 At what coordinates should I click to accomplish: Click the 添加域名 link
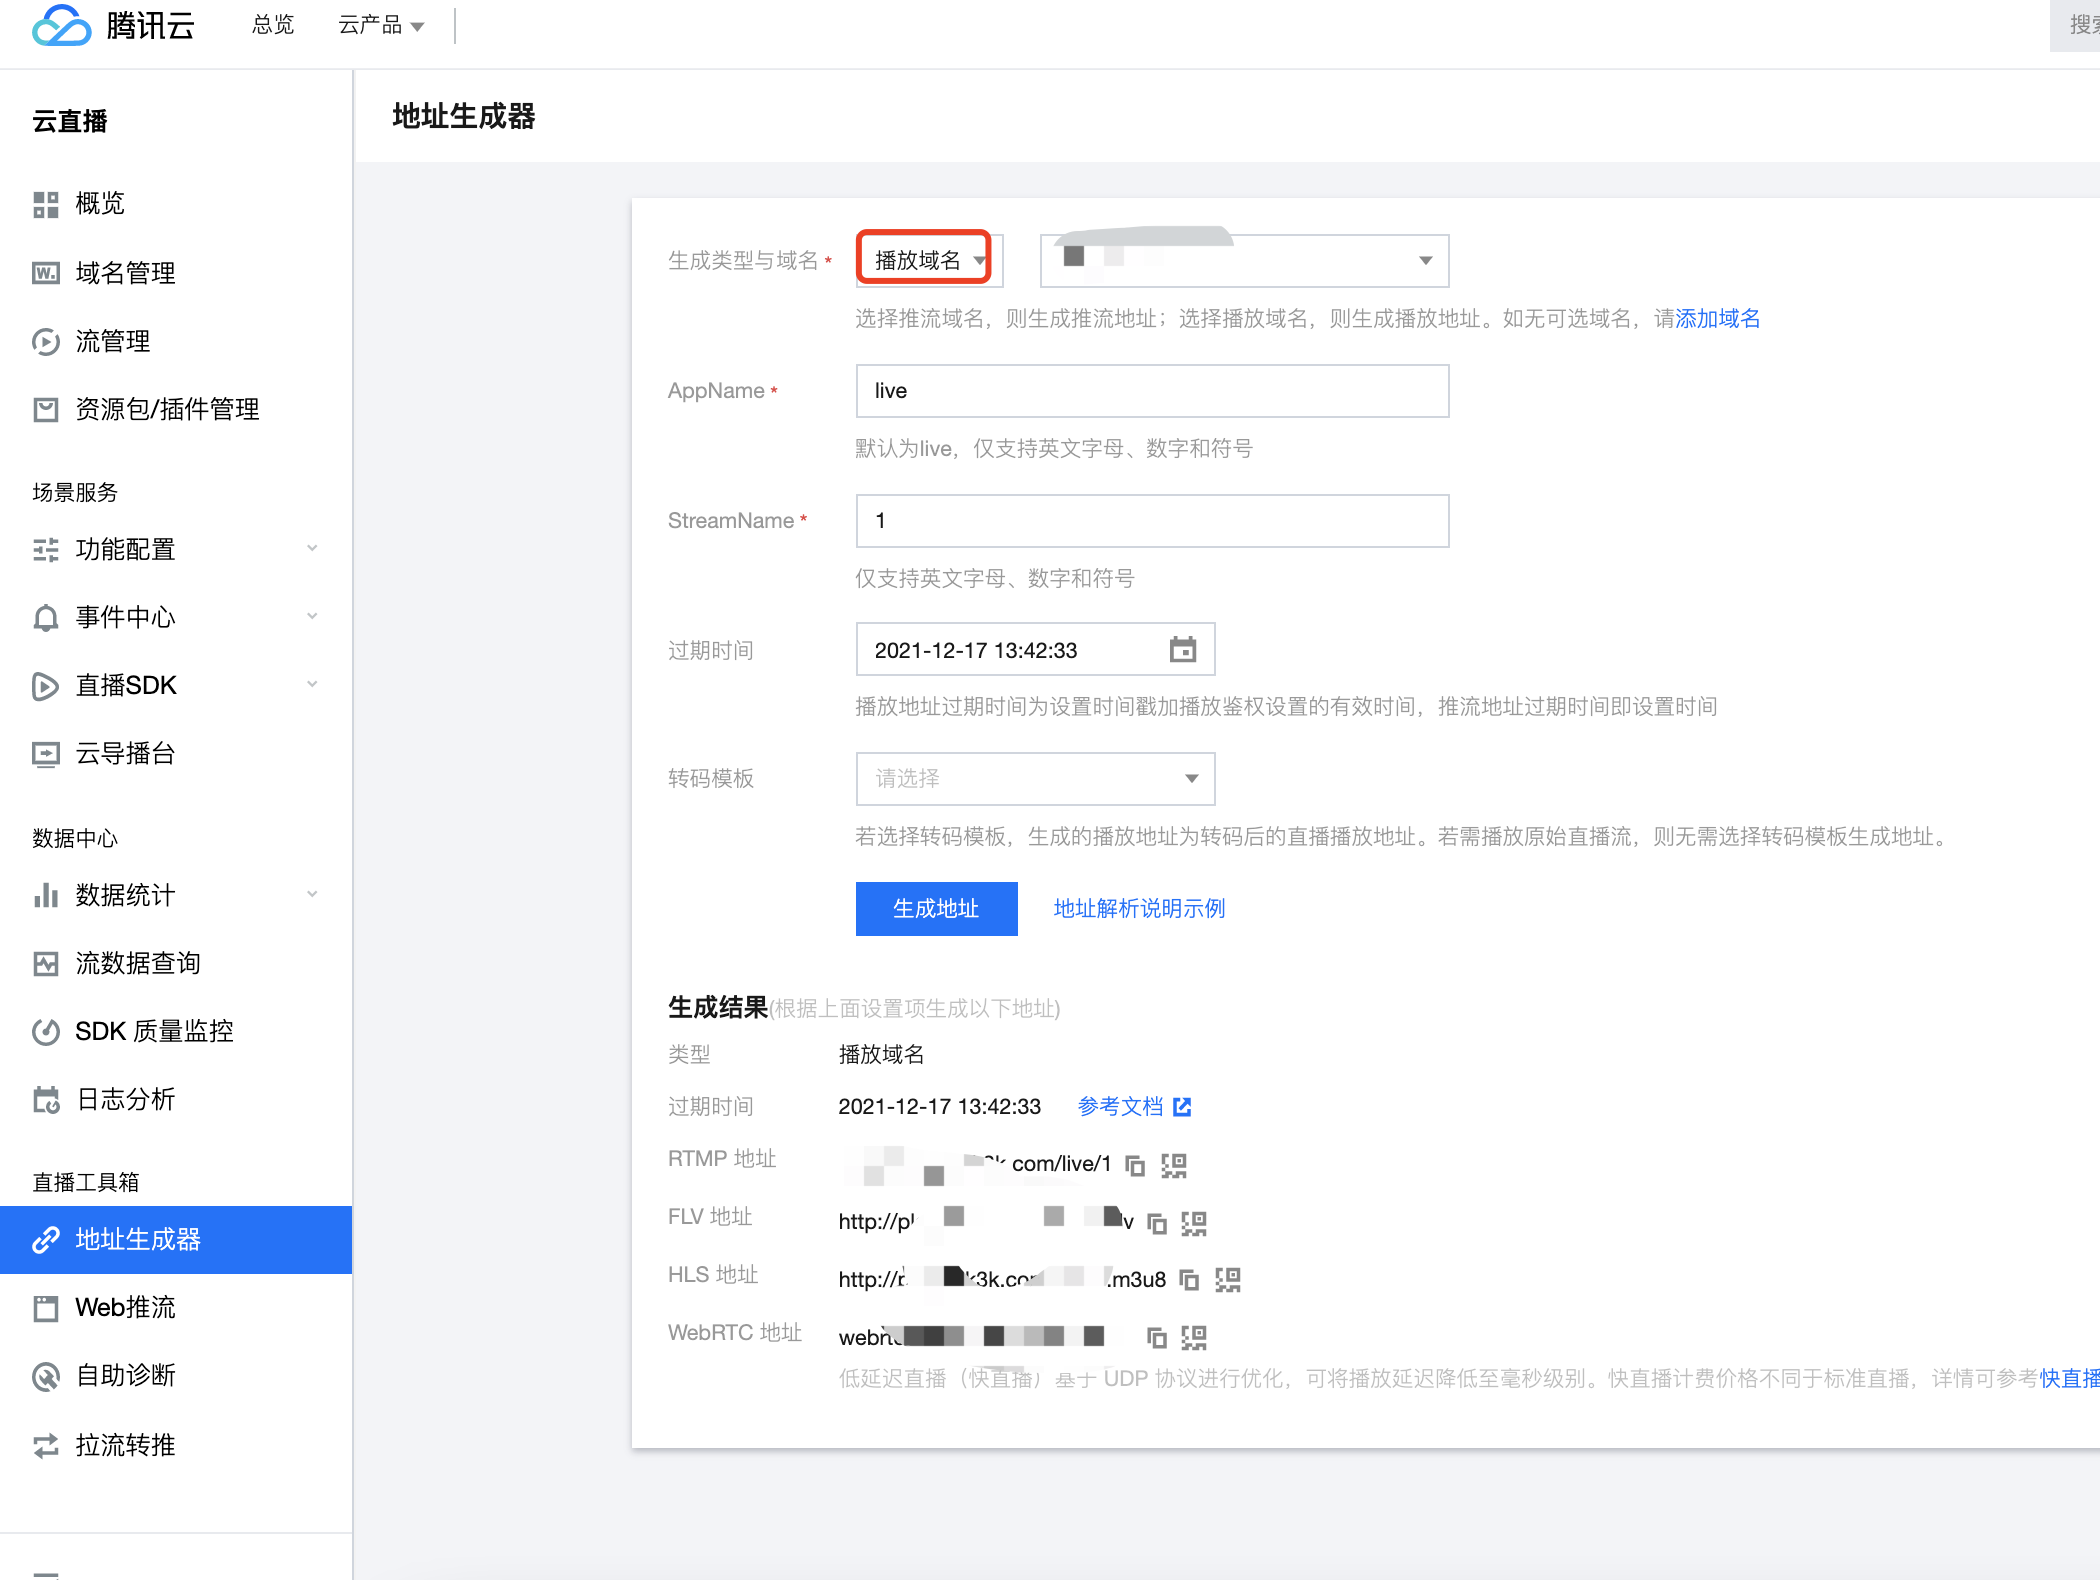(x=1717, y=319)
